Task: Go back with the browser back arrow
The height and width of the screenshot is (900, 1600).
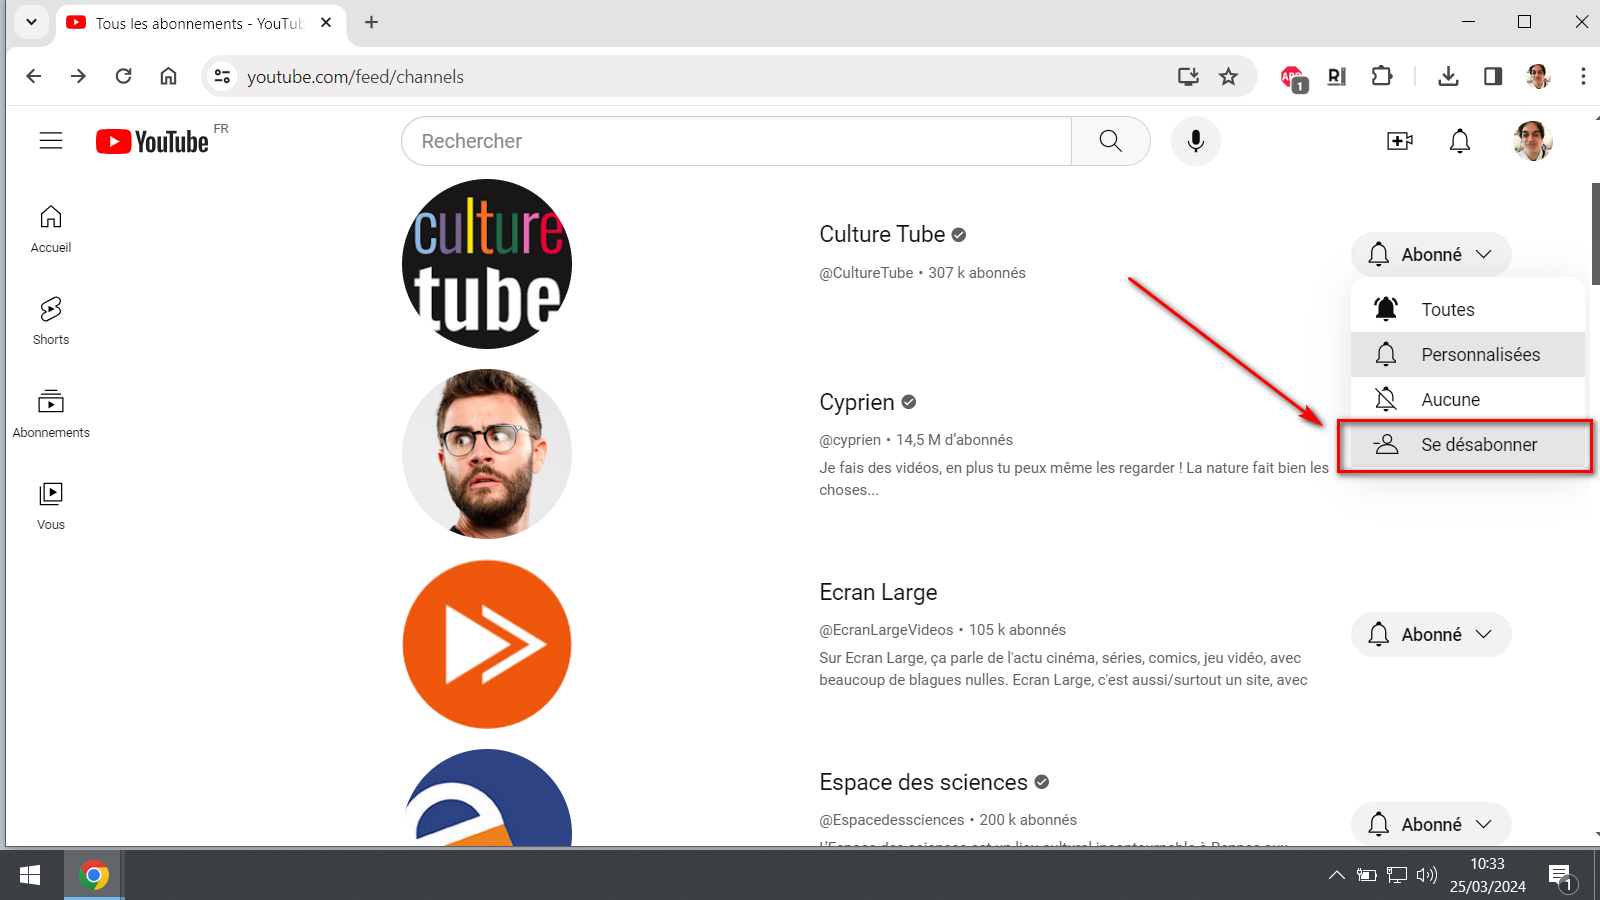Action: 34,76
